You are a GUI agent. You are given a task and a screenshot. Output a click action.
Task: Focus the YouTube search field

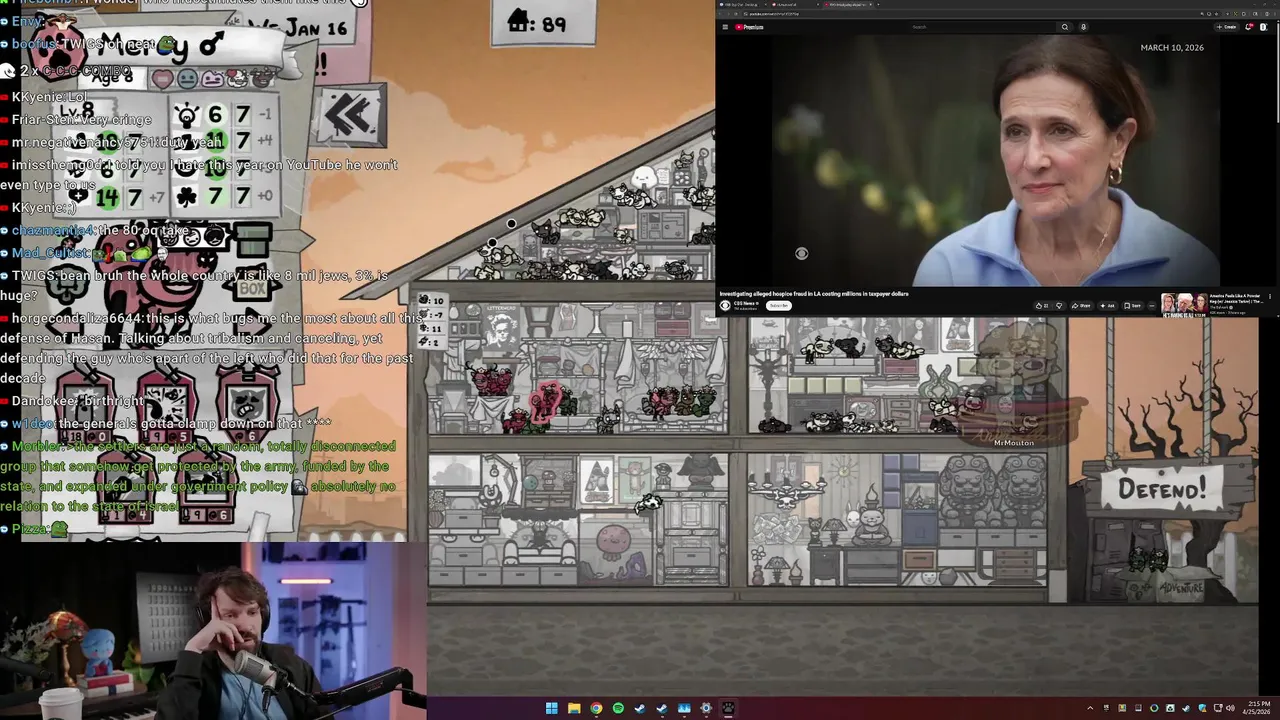pos(985,27)
